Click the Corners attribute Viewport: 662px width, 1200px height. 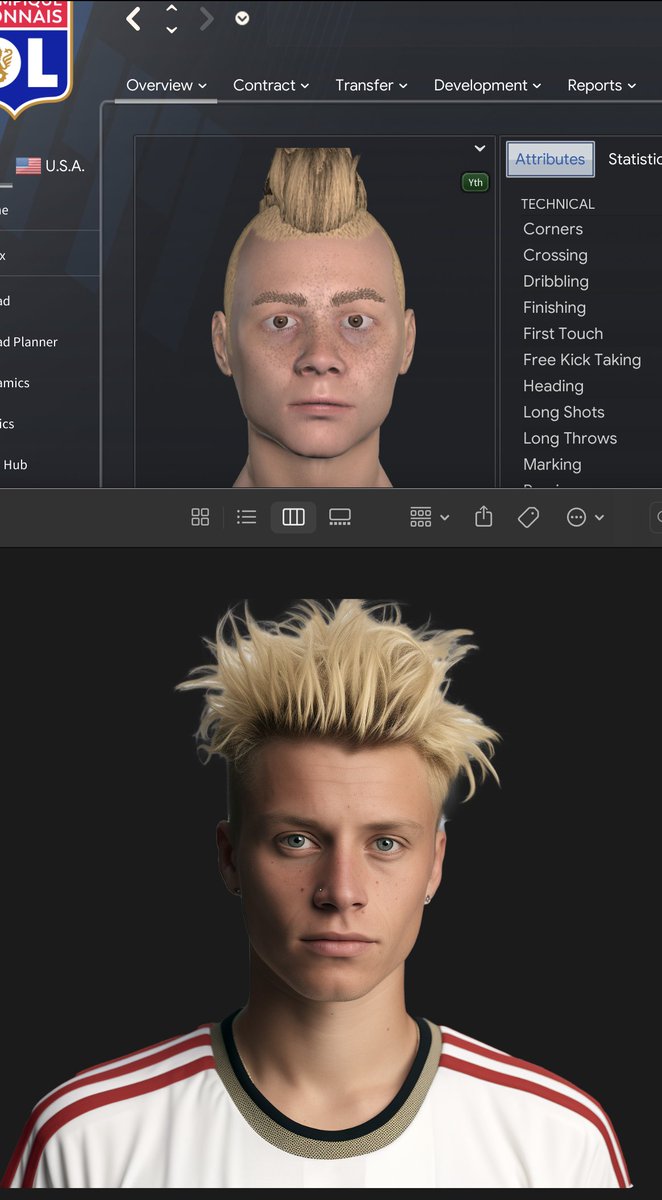(x=553, y=229)
